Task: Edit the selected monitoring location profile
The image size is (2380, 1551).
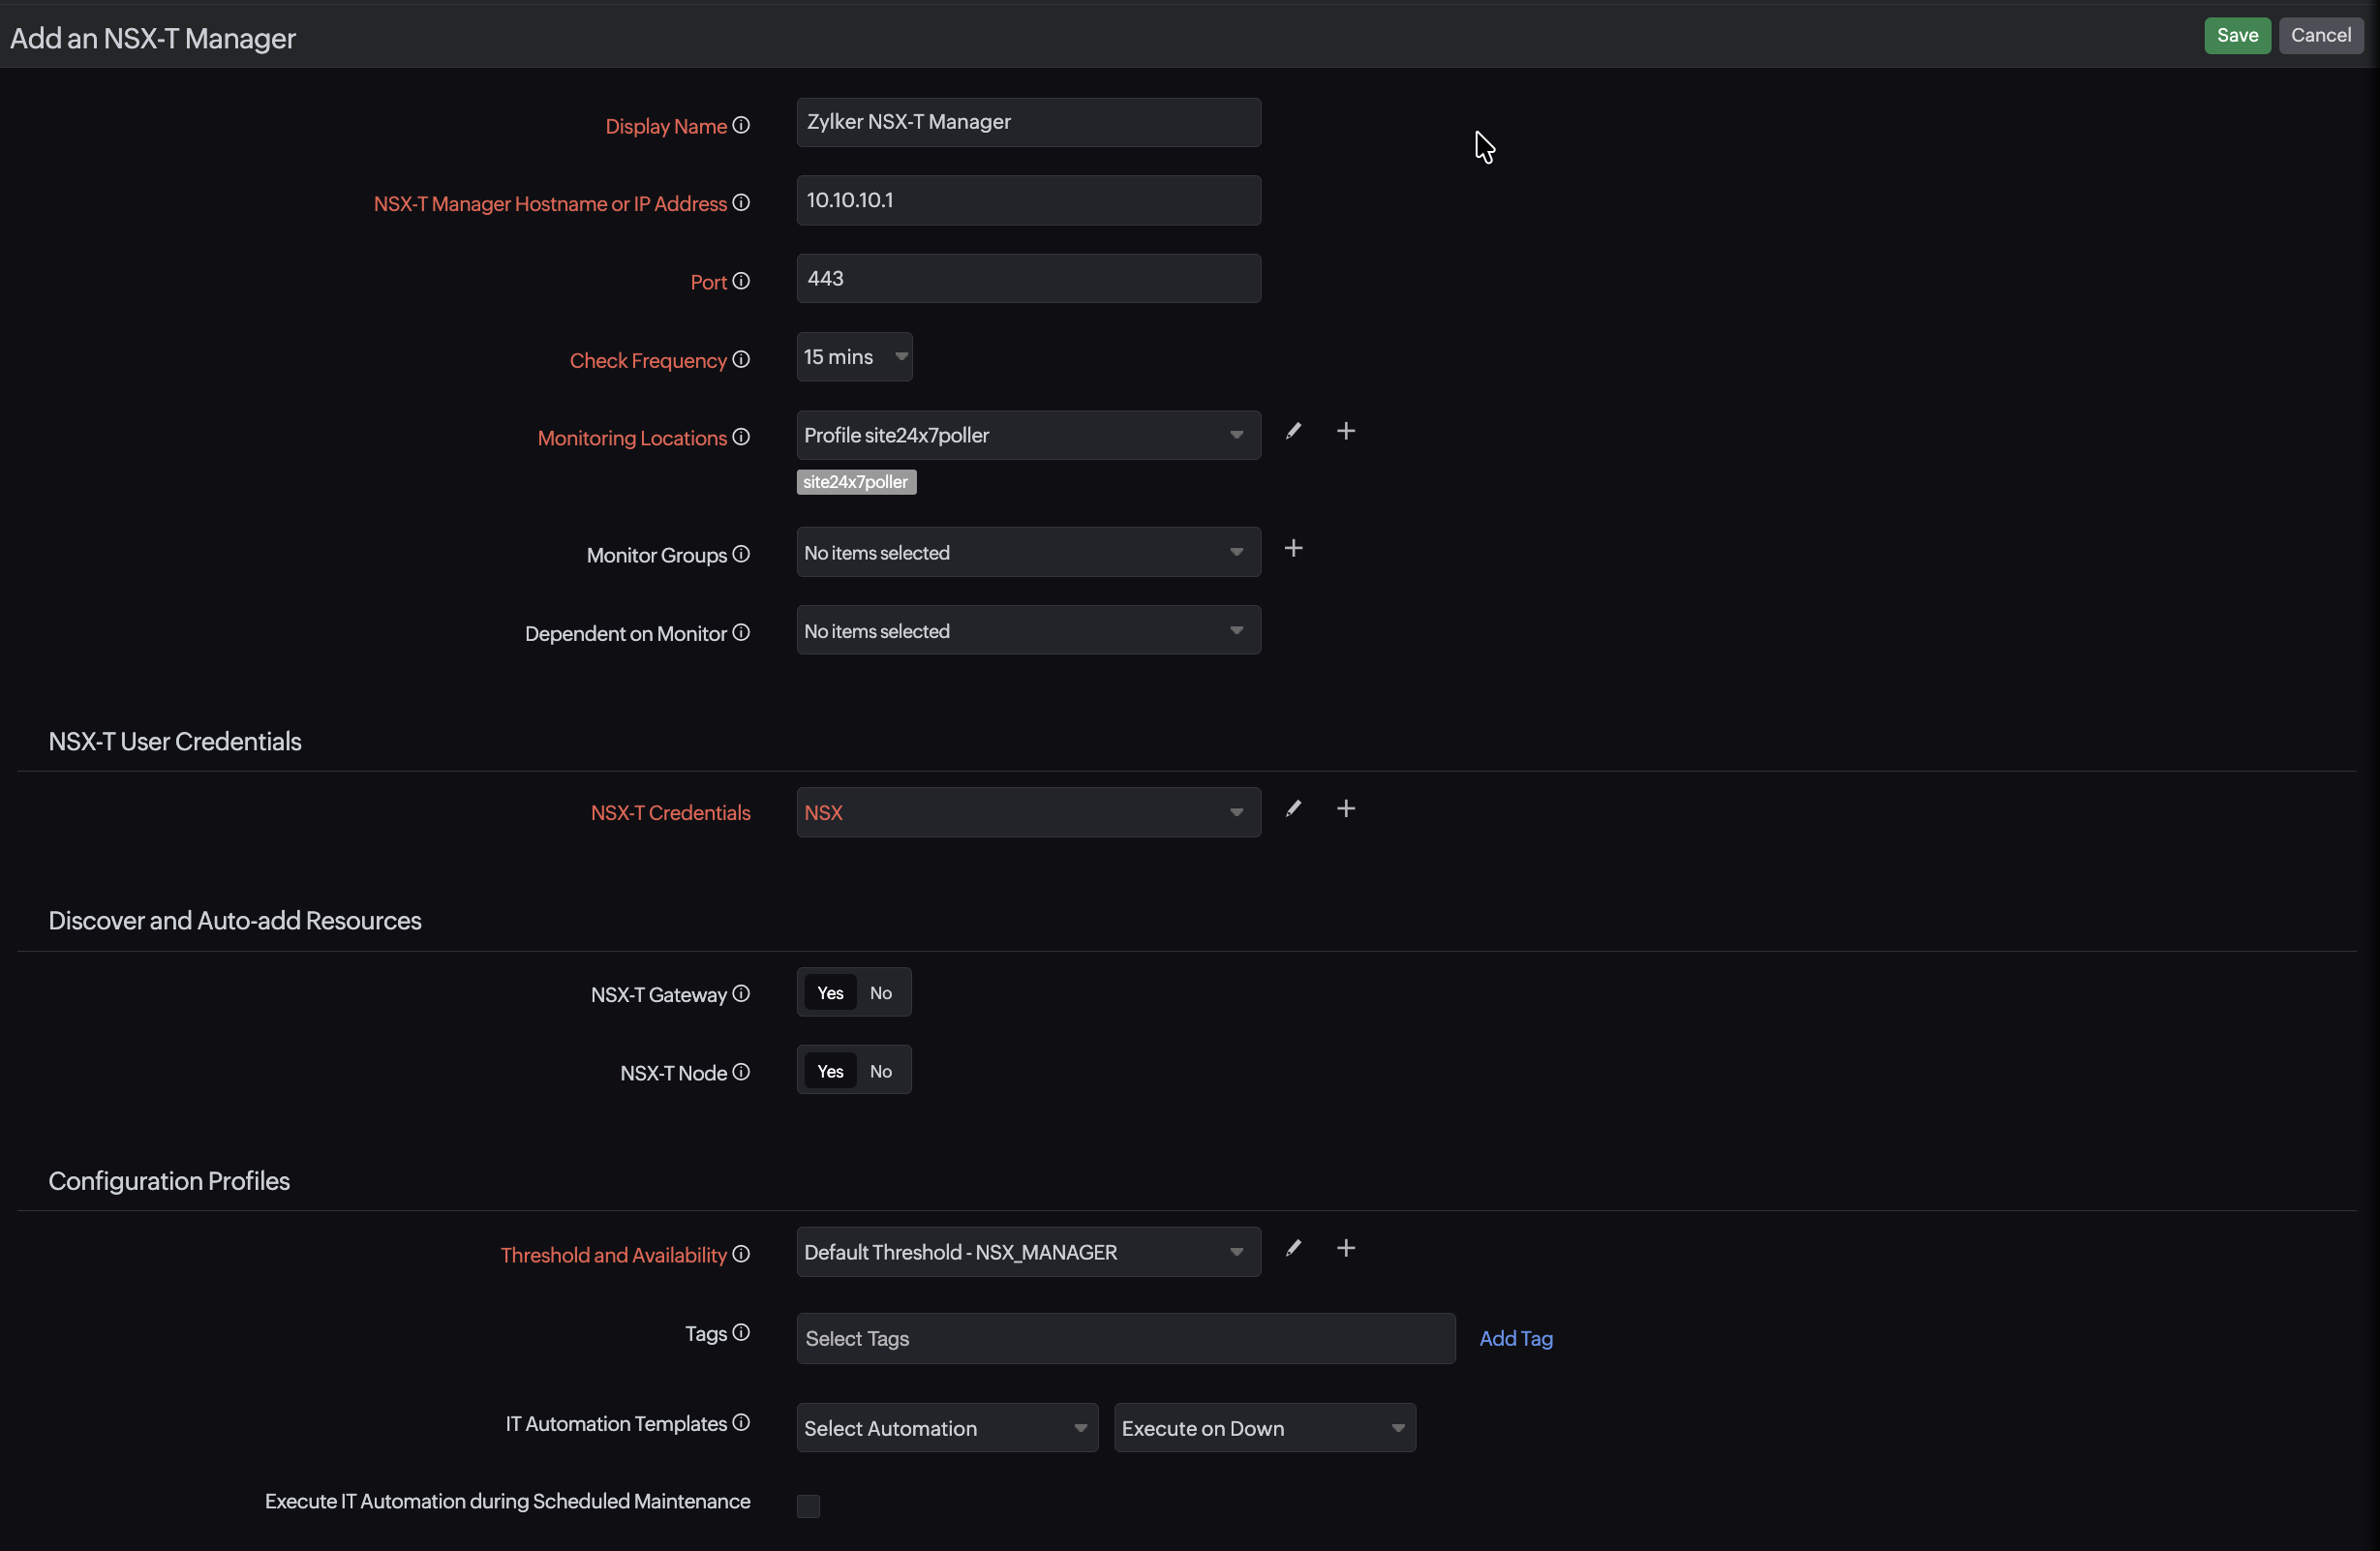Action: pyautogui.click(x=1293, y=431)
